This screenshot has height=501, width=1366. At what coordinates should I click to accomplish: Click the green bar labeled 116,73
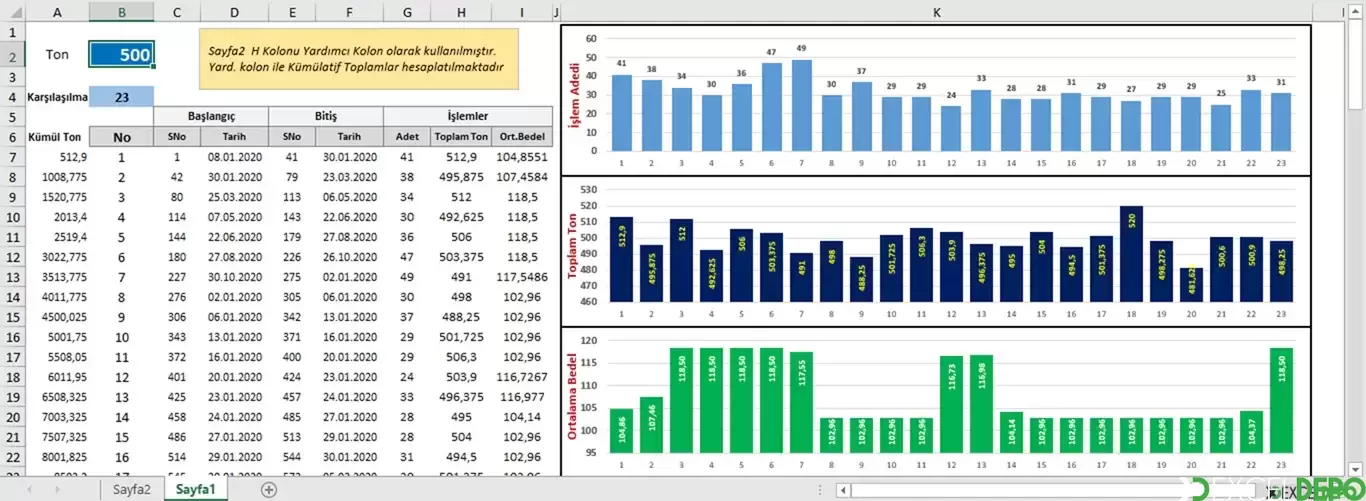click(951, 405)
